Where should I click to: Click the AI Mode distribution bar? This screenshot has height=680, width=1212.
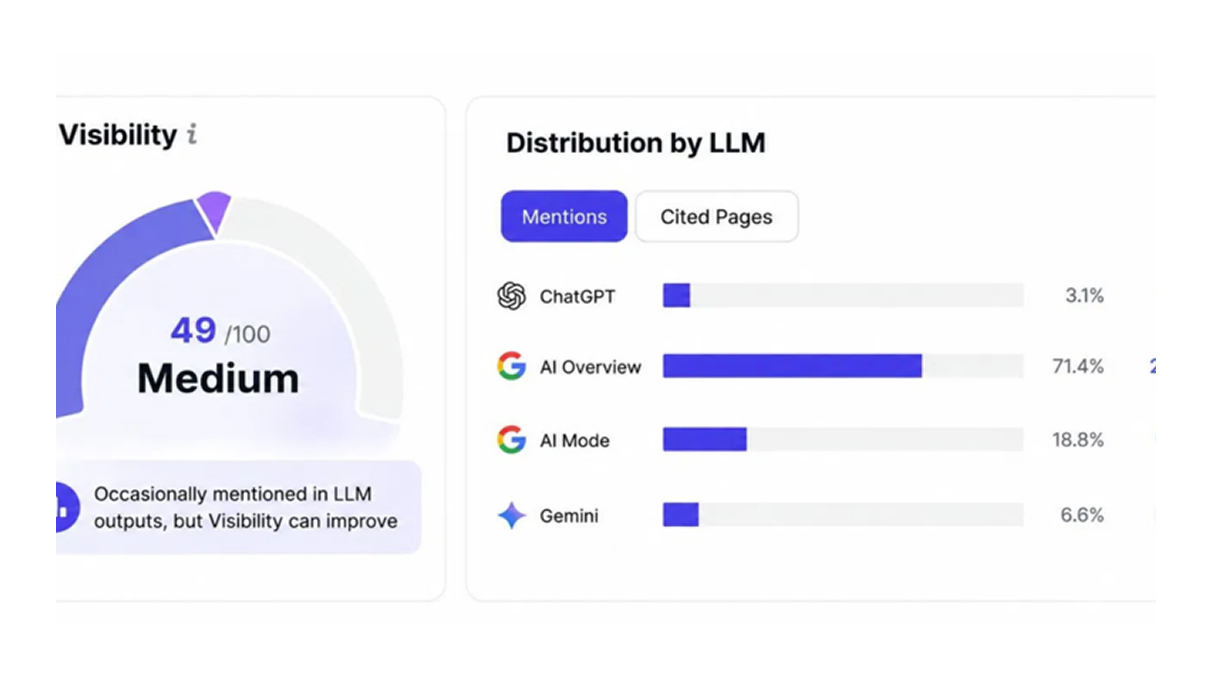[x=843, y=440]
